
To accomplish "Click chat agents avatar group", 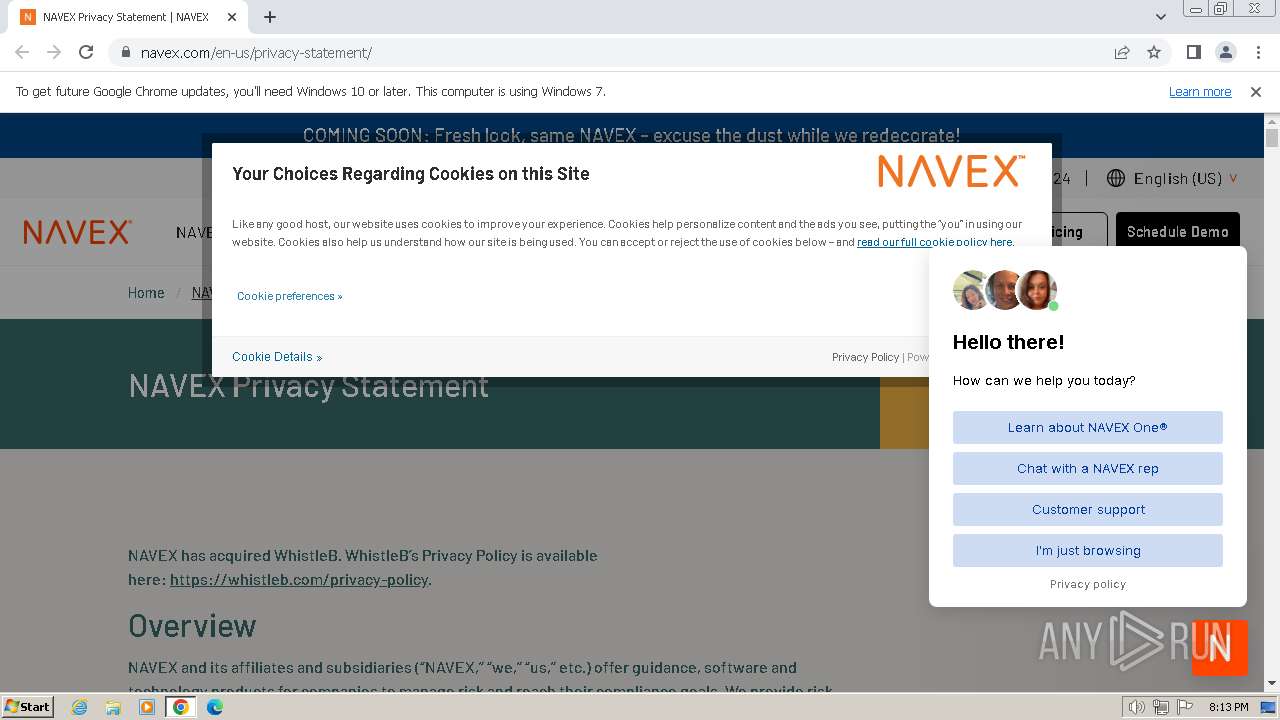I will coord(1005,290).
